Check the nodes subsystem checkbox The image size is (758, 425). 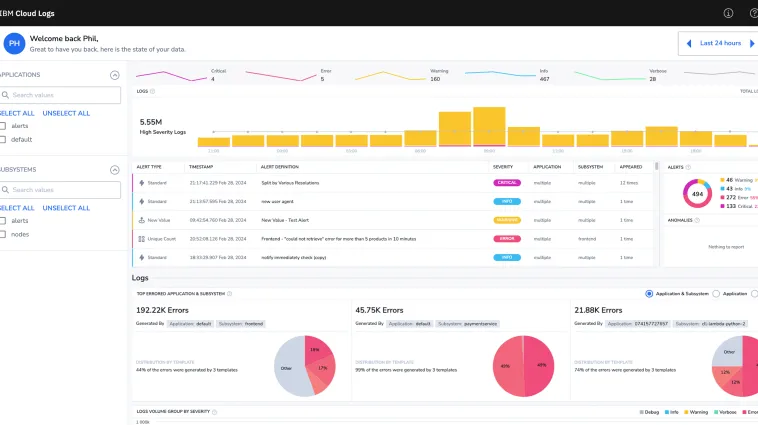click(3, 234)
